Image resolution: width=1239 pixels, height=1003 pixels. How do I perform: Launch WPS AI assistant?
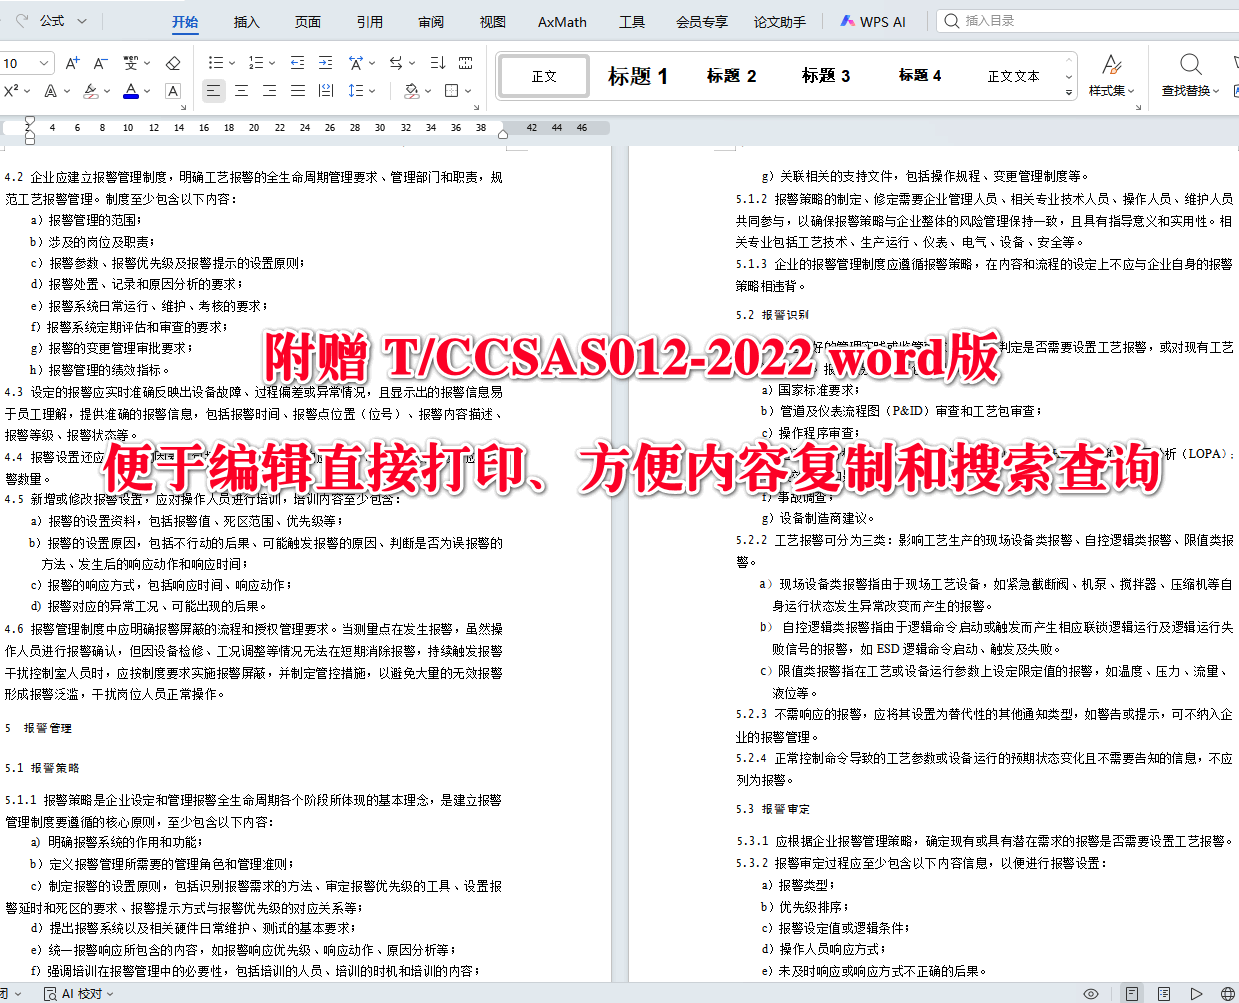point(873,21)
